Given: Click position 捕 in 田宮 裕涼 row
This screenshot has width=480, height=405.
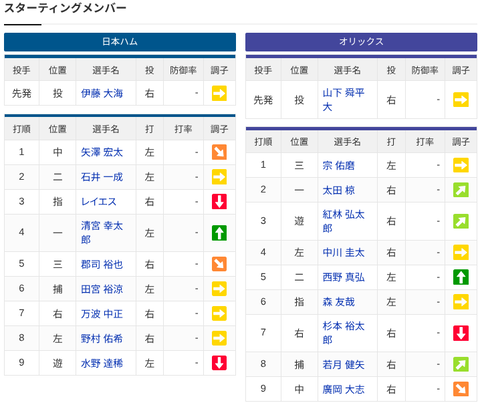Looking at the screenshot, I should point(58,289).
